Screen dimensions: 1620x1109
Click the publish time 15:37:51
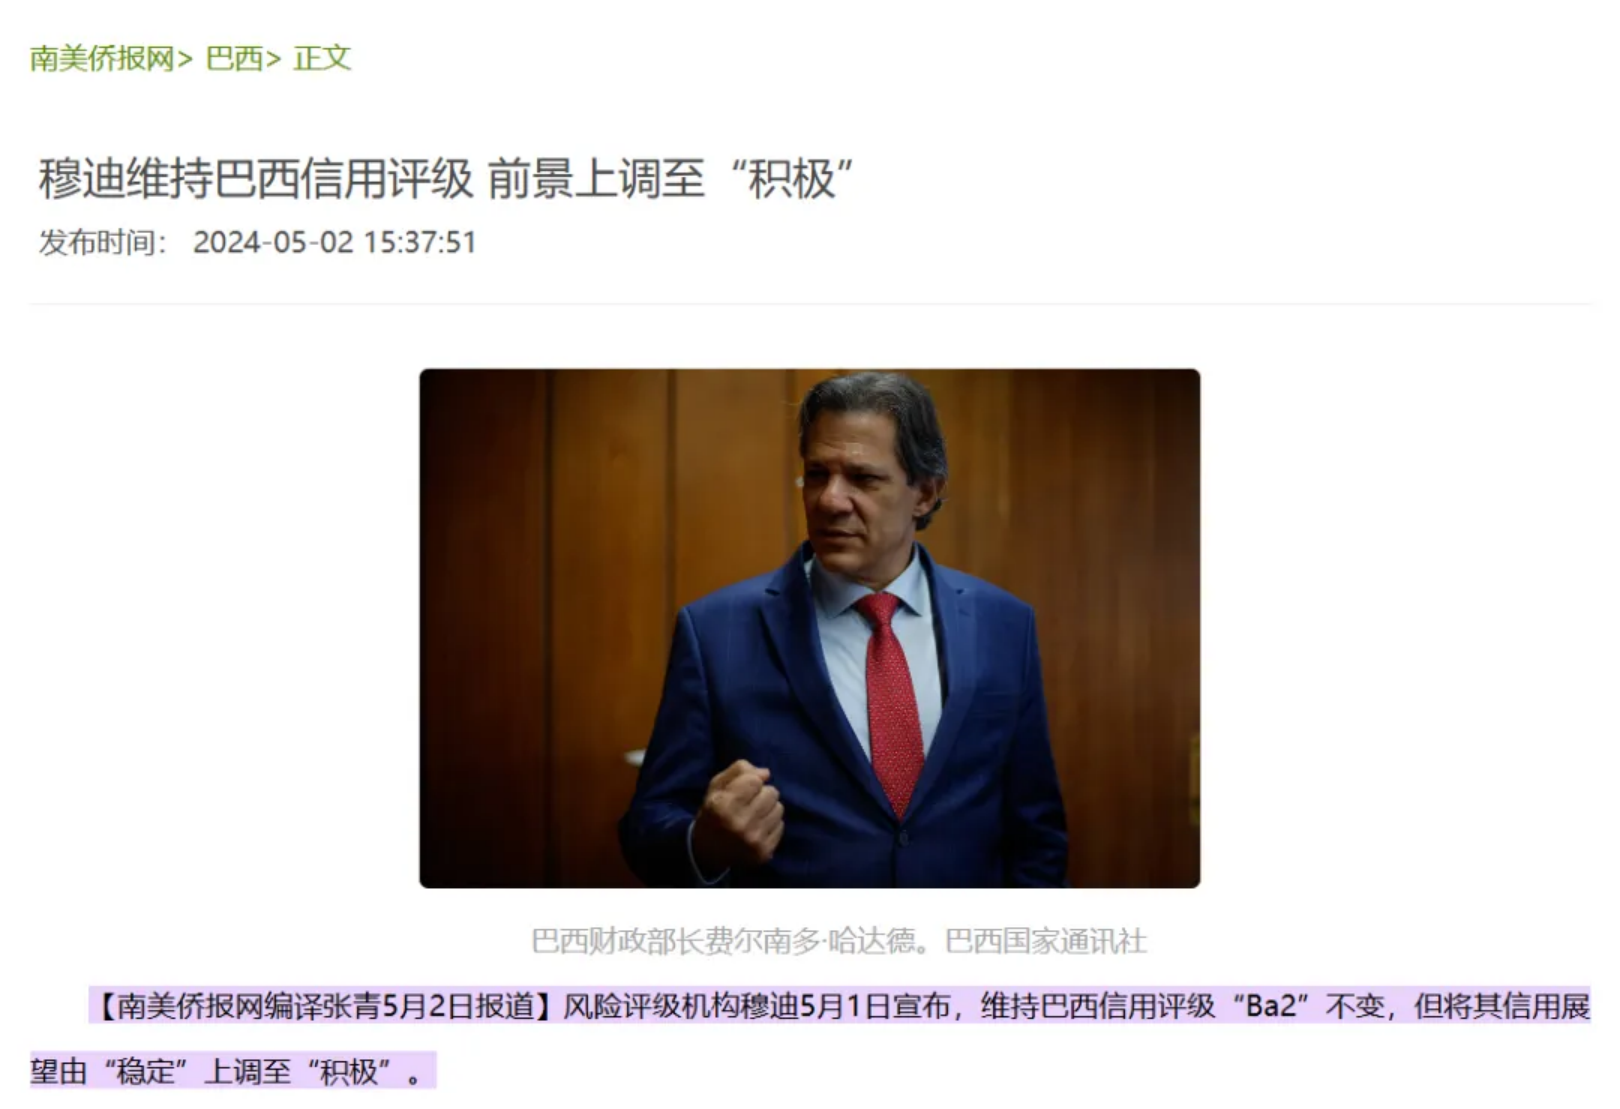(x=420, y=242)
